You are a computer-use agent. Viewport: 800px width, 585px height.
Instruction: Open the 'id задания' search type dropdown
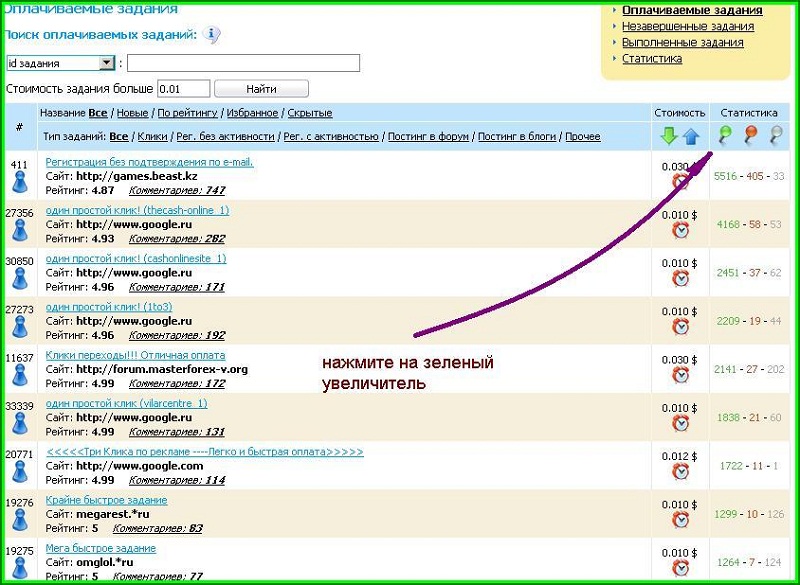tap(60, 63)
